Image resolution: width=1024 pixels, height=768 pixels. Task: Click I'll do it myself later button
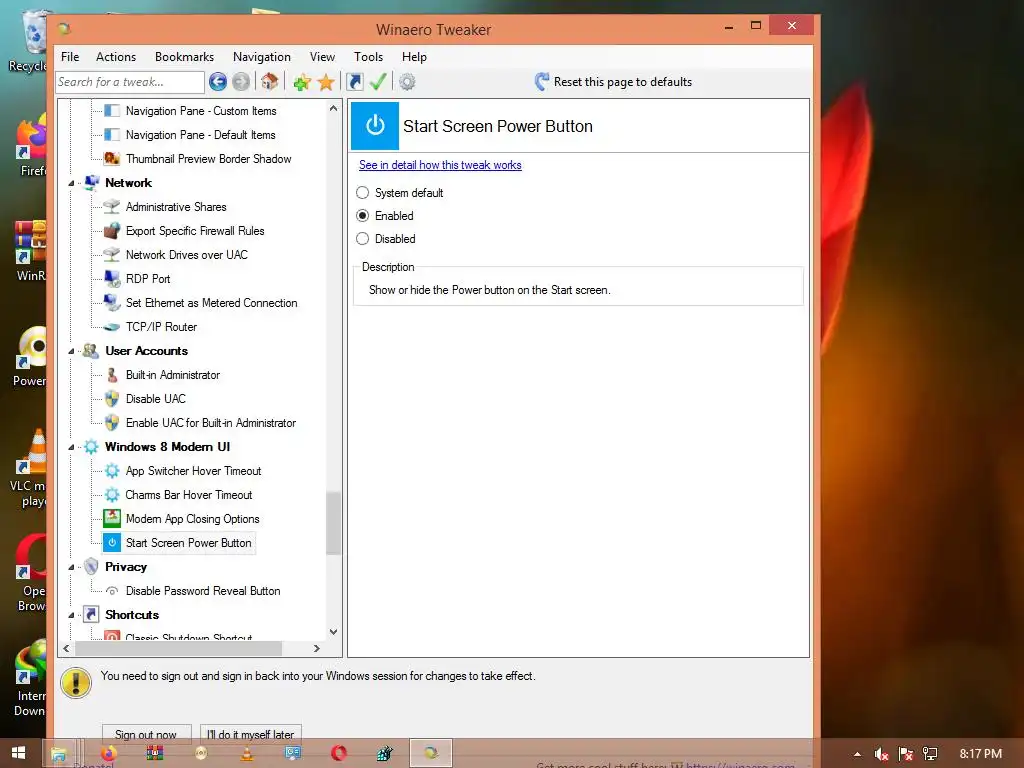click(x=250, y=734)
